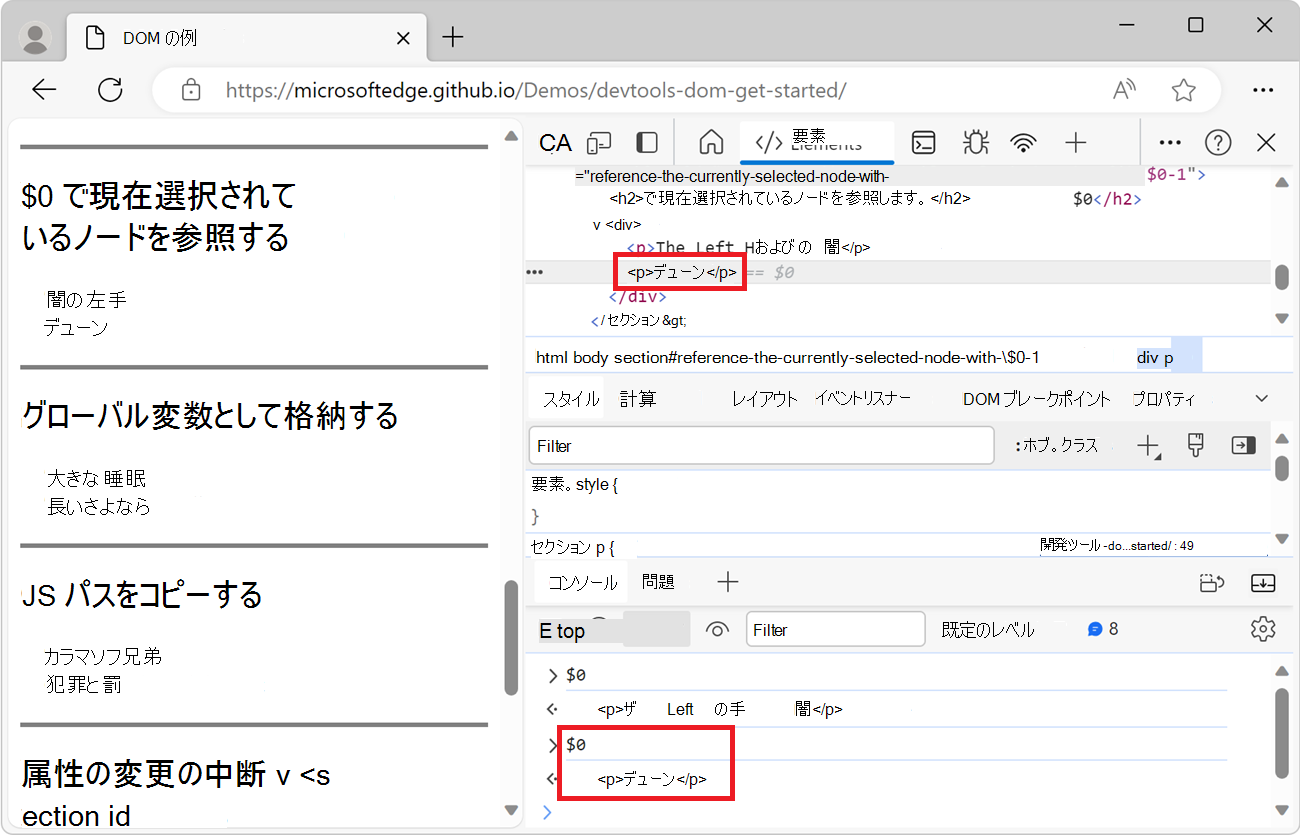
Task: Collapse the expanded div node in Elements
Action: coord(595,224)
